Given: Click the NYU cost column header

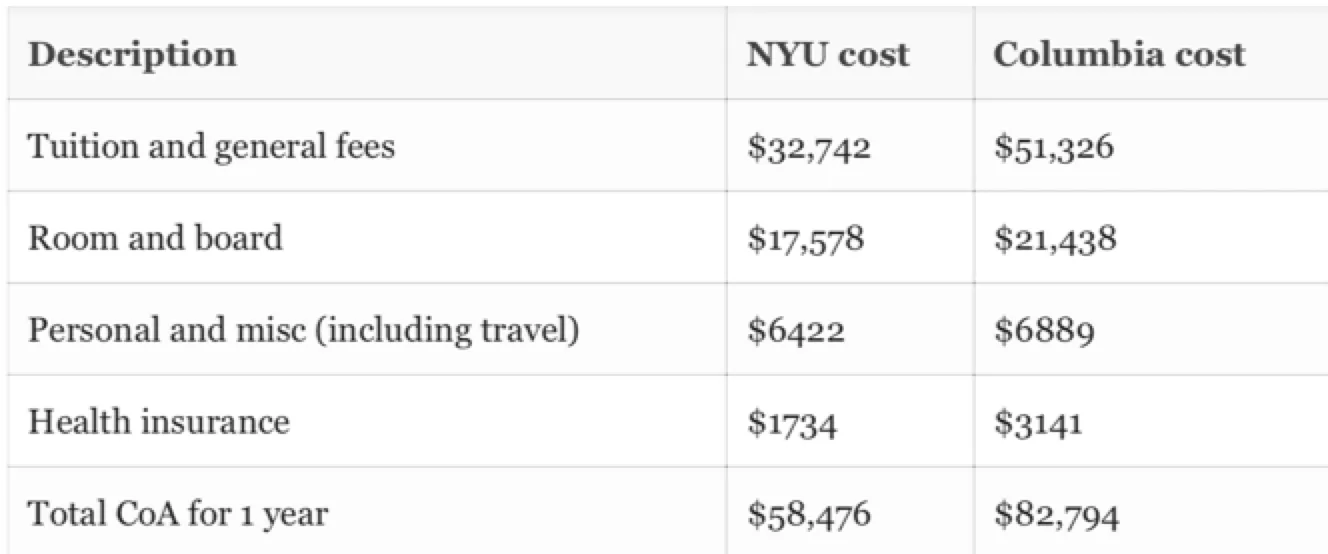Looking at the screenshot, I should (x=828, y=54).
